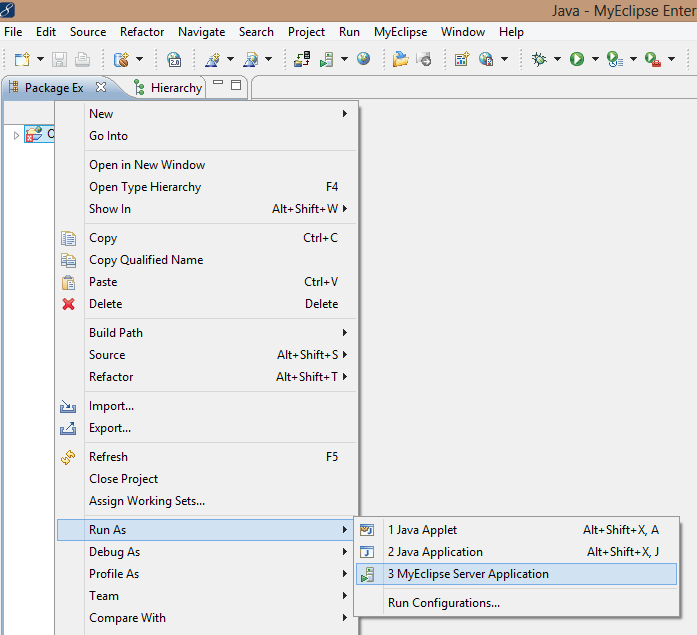The width and height of the screenshot is (697, 635).
Task: Click the green Run toolbar button
Action: [577, 59]
